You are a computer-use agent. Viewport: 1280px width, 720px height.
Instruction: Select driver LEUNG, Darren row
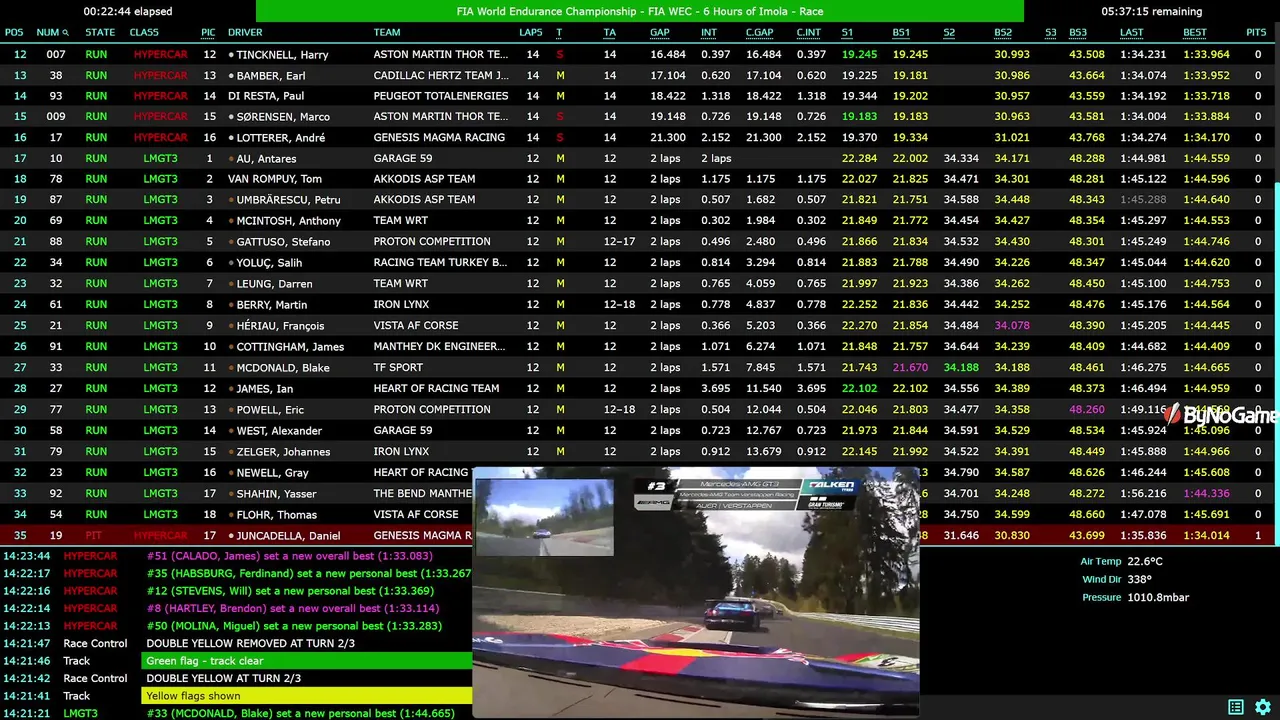click(638, 284)
